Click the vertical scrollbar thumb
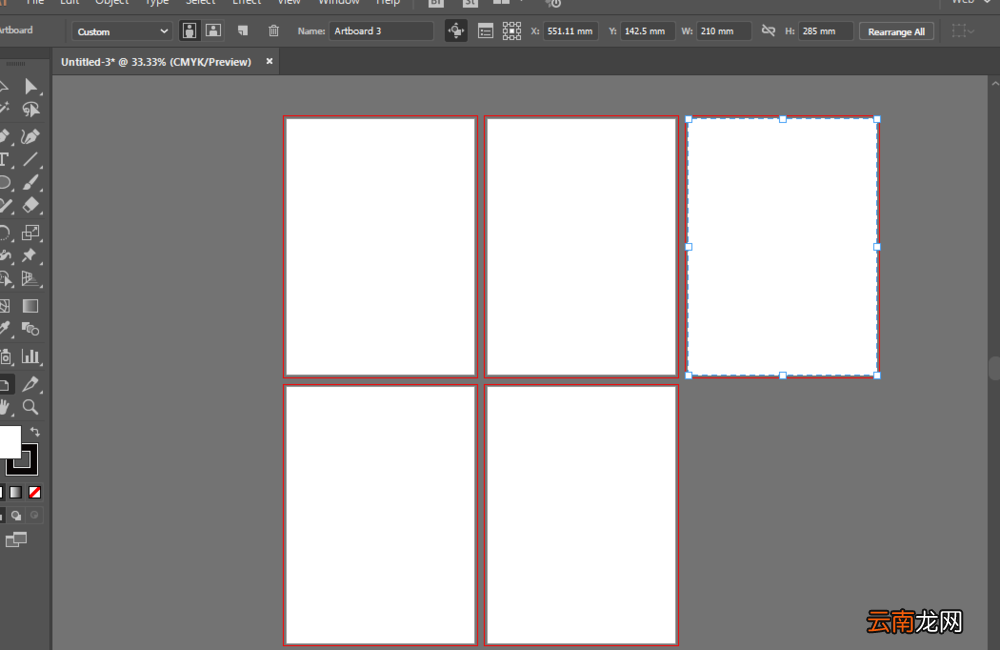The height and width of the screenshot is (650, 1000). click(x=994, y=368)
